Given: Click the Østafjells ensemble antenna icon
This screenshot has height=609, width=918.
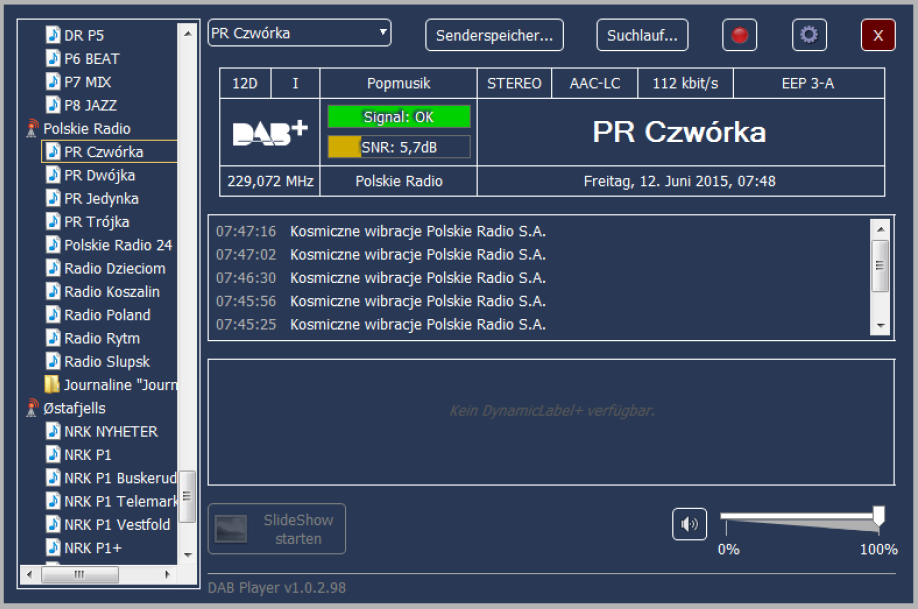Looking at the screenshot, I should (x=32, y=408).
